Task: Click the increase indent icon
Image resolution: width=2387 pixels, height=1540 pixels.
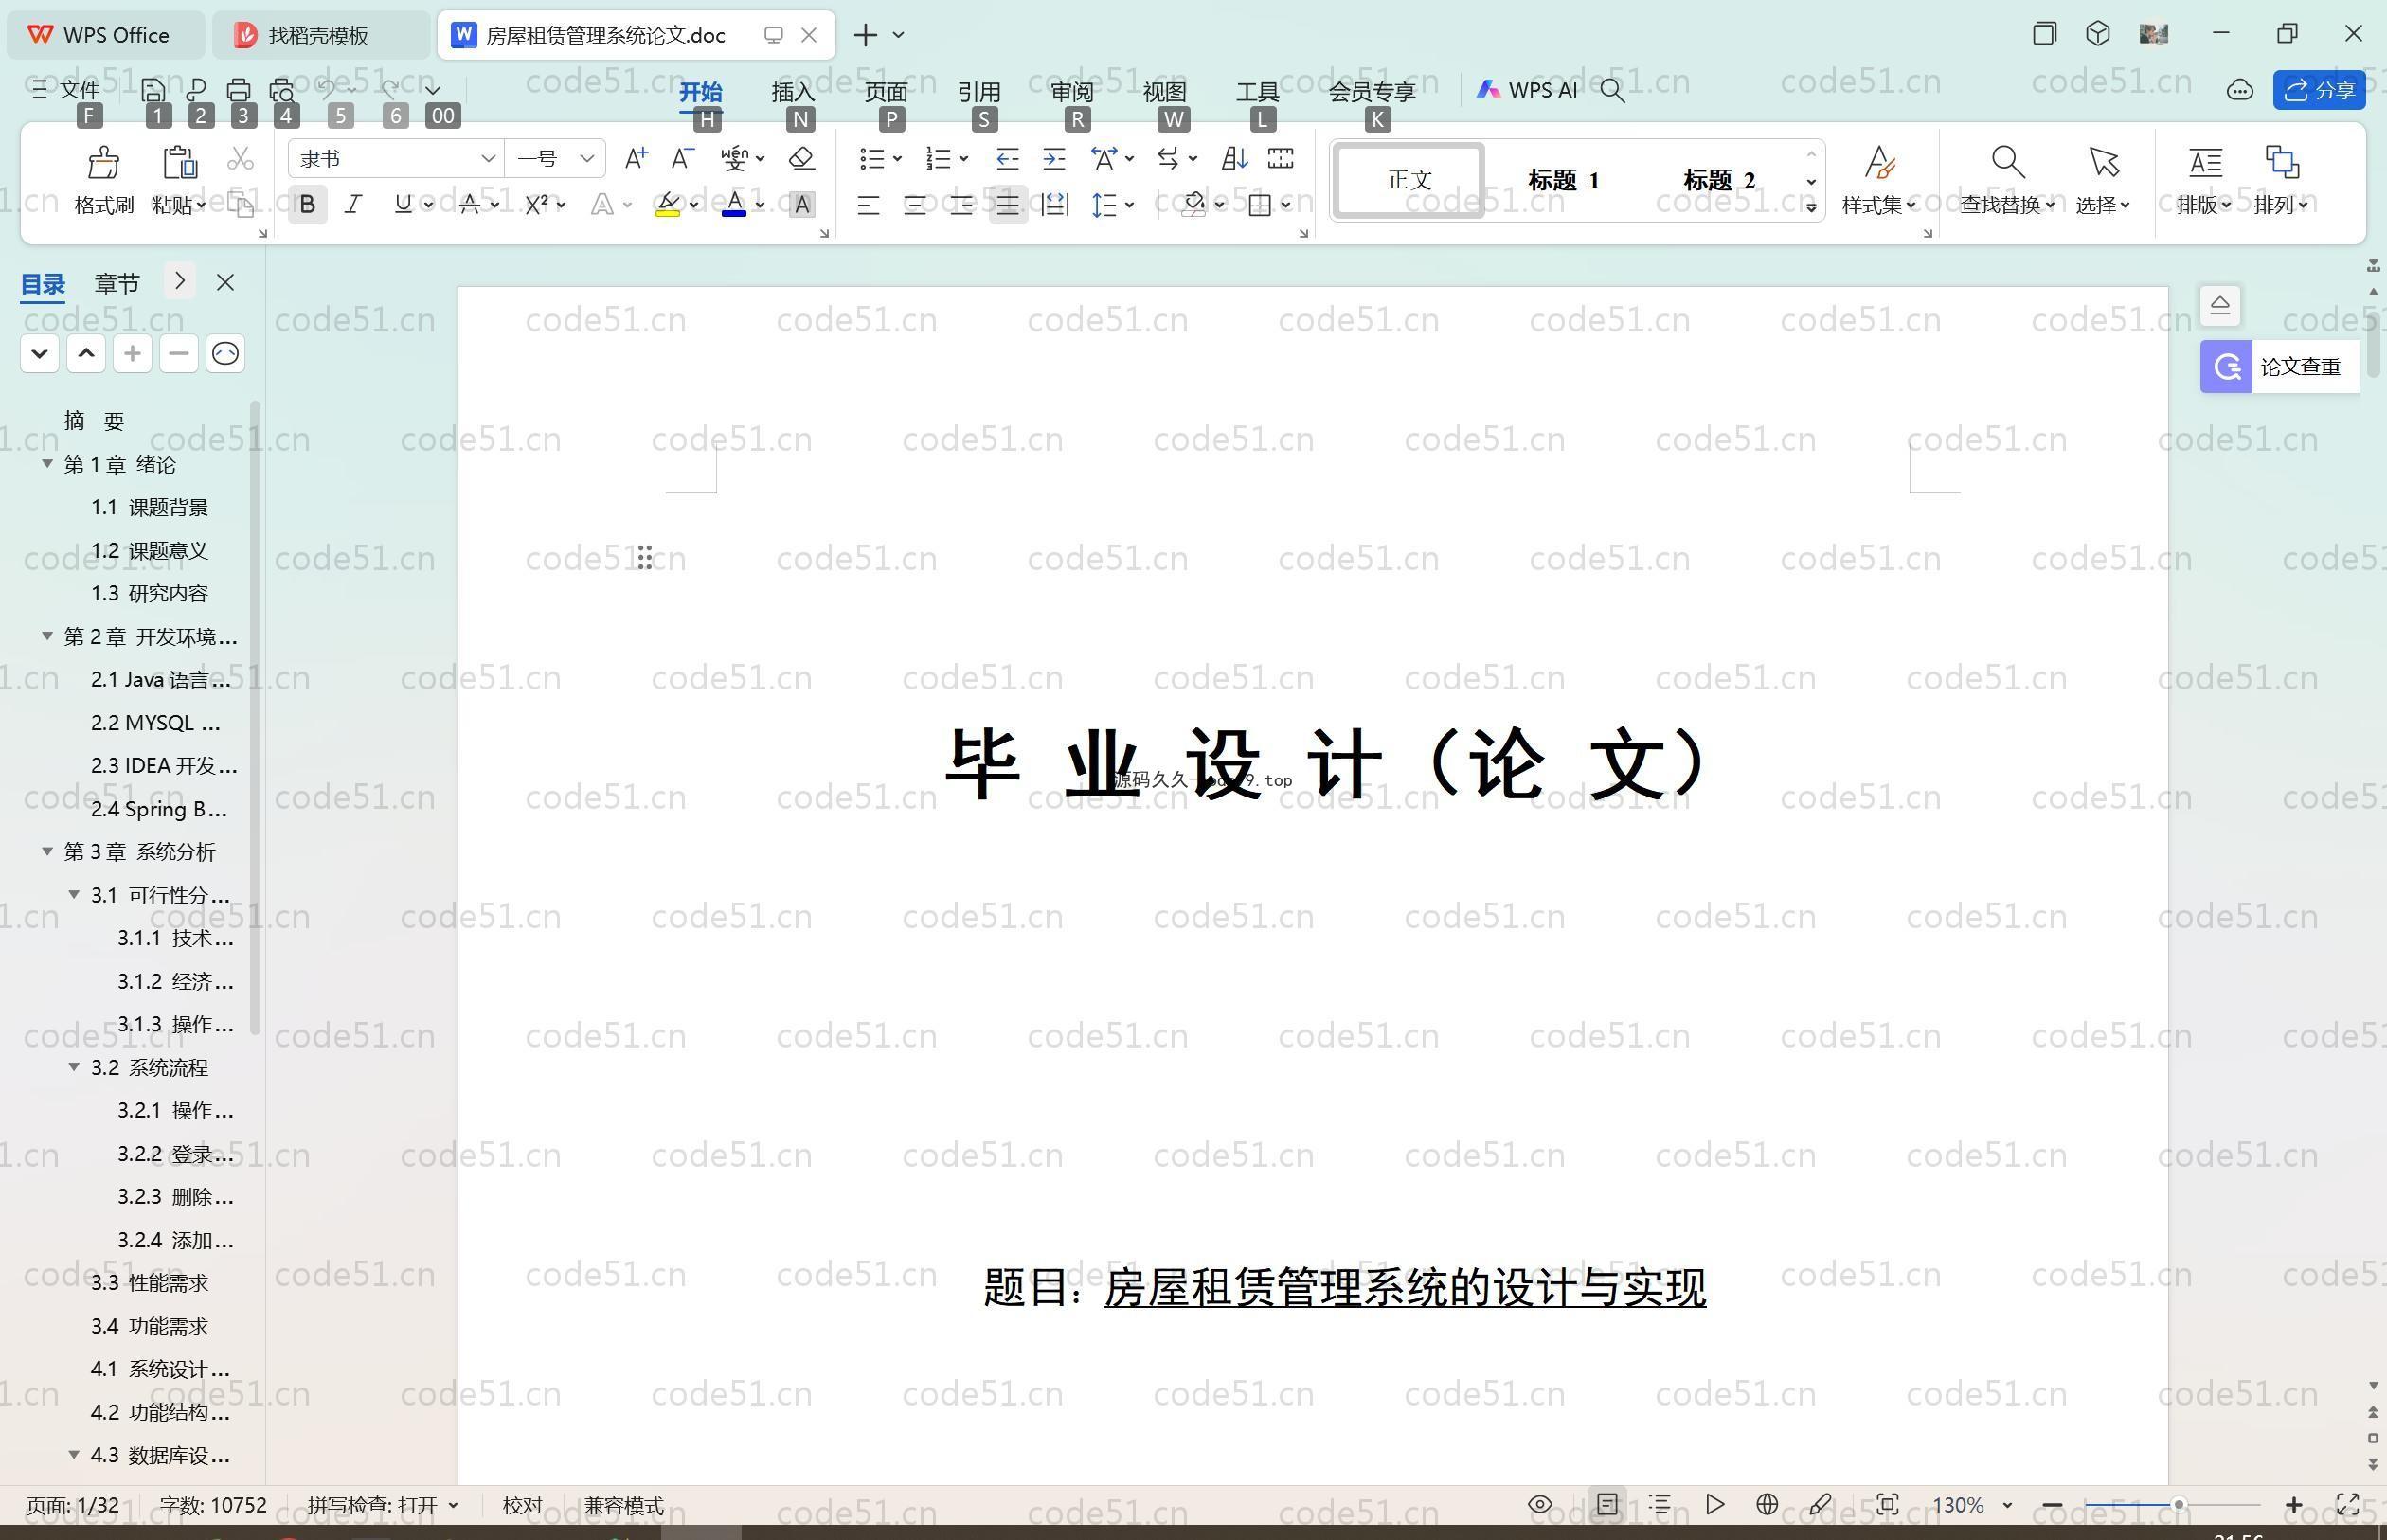Action: (x=1054, y=158)
